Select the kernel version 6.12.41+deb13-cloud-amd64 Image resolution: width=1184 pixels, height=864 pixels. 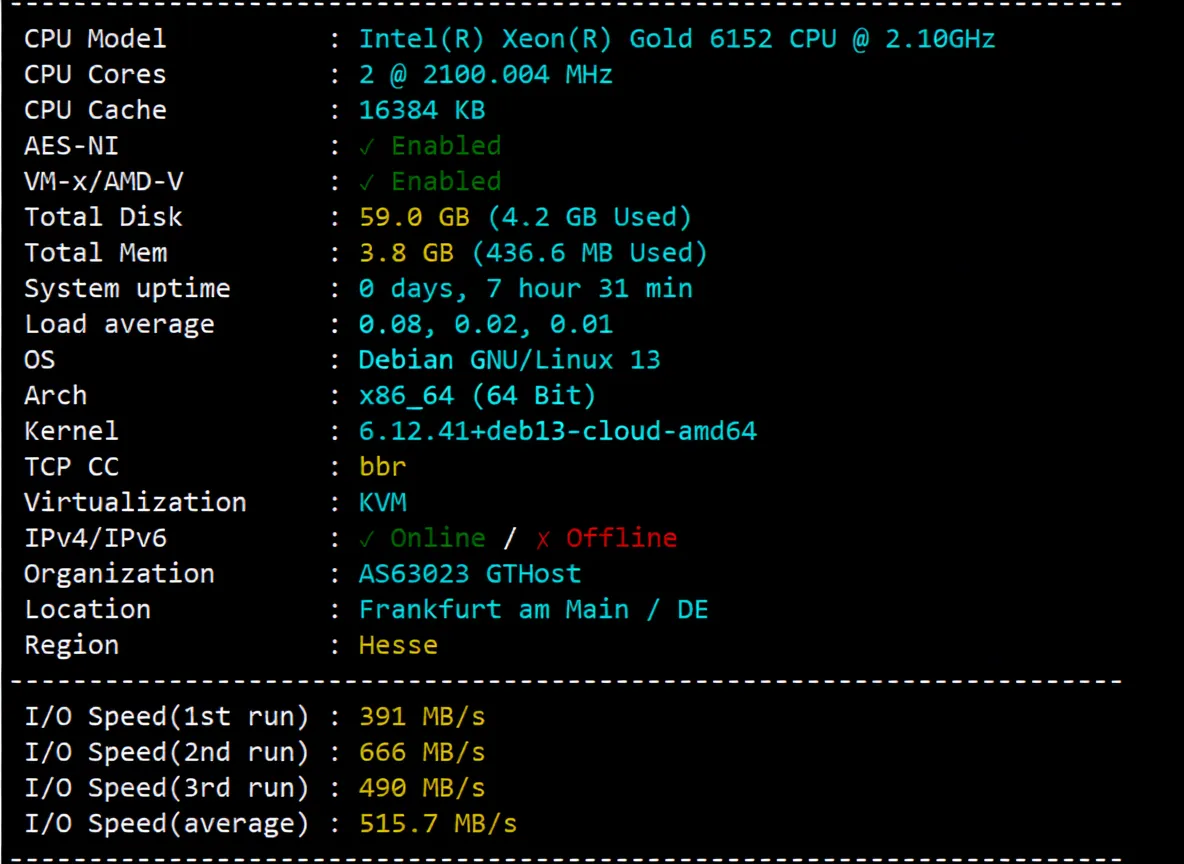tap(557, 430)
